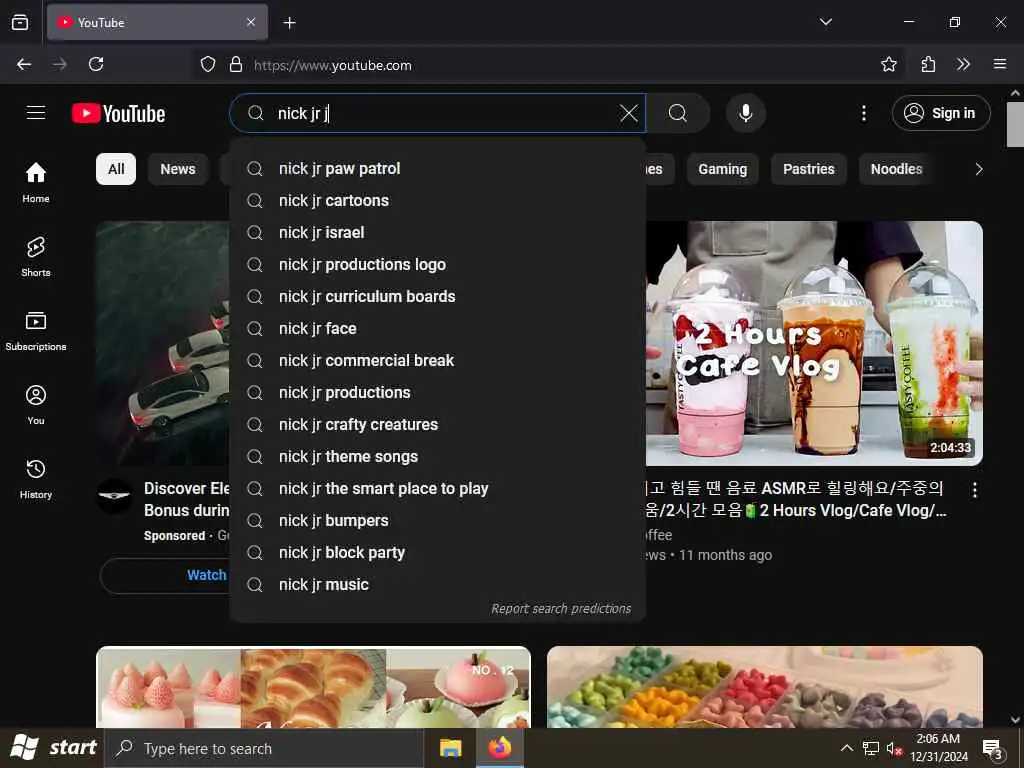Click the Firefox taskbar icon
Viewport: 1024px width, 768px height.
500,748
